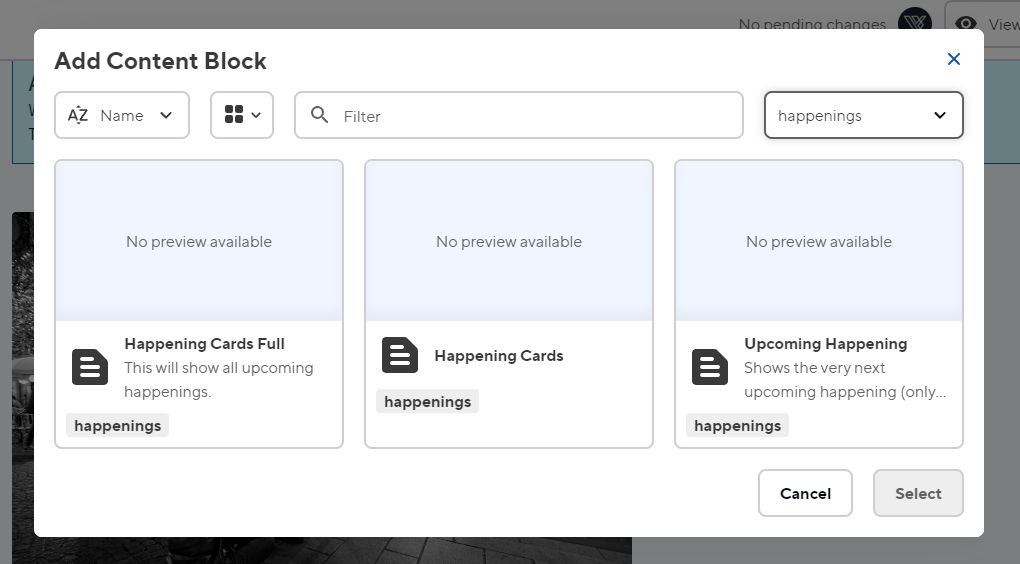Click the happenings tag under Happening Cards
The image size is (1020, 564).
428,401
